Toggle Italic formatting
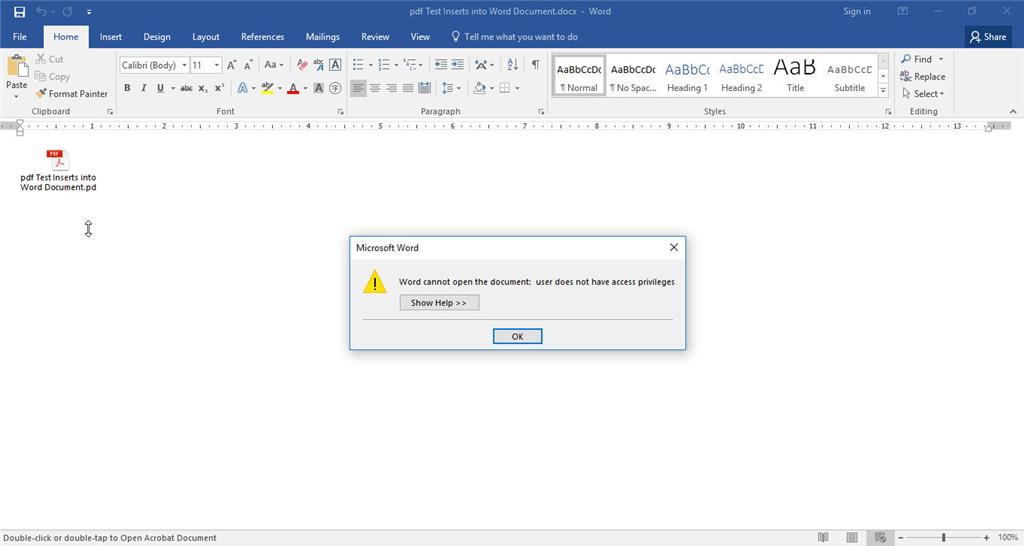 [x=144, y=88]
